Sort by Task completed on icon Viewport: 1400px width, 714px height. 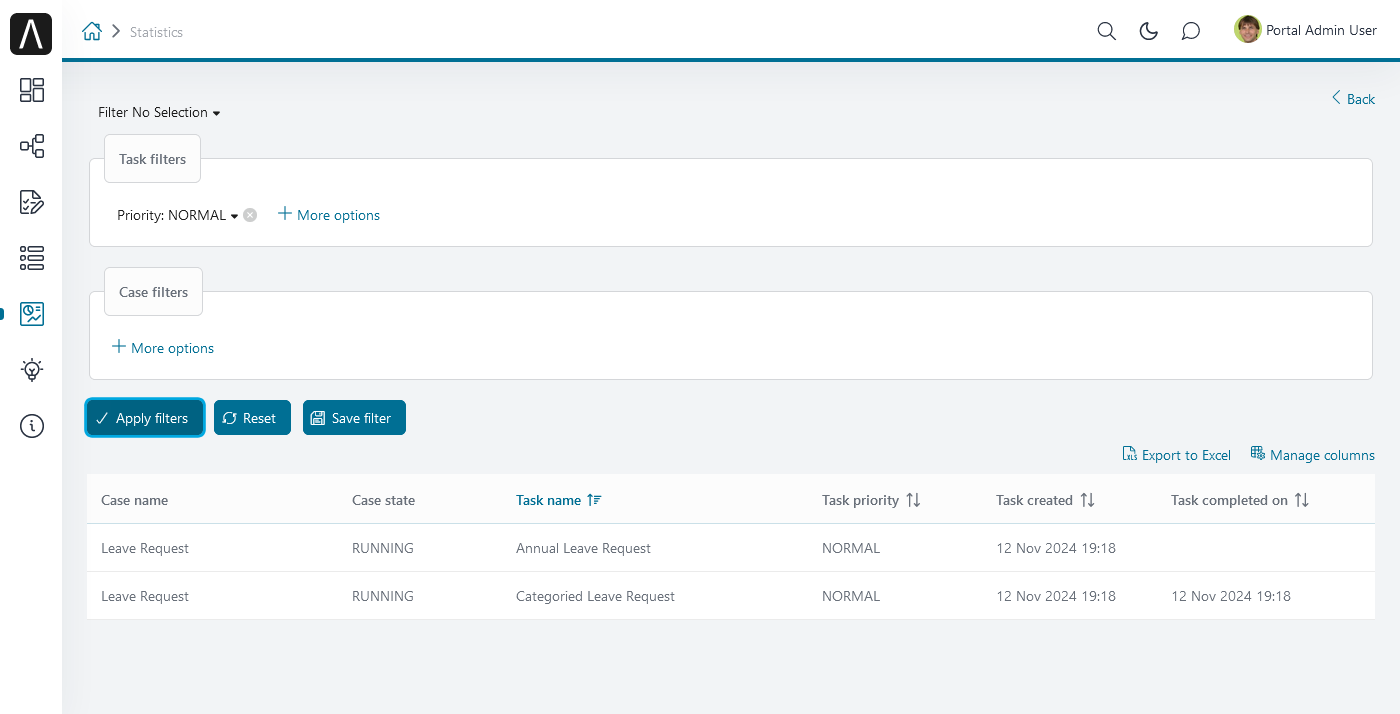(1301, 500)
